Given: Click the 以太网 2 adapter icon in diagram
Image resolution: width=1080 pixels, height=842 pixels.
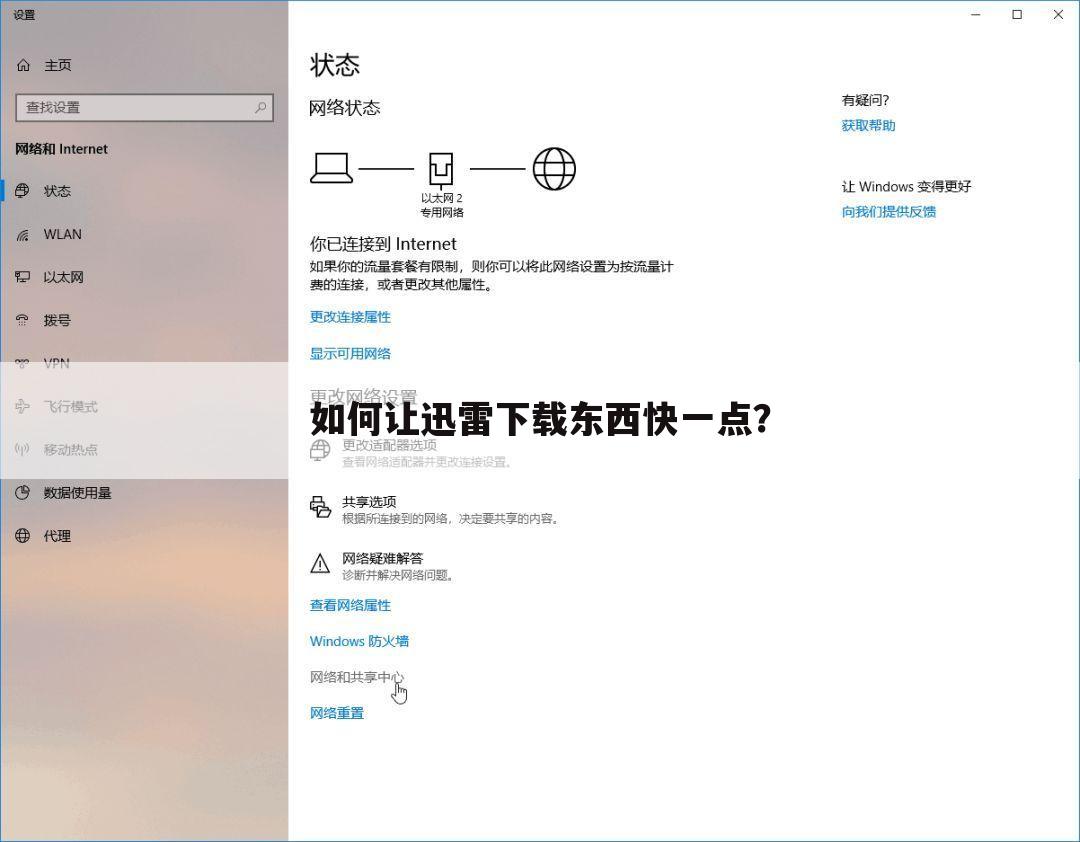Looking at the screenshot, I should [x=442, y=170].
